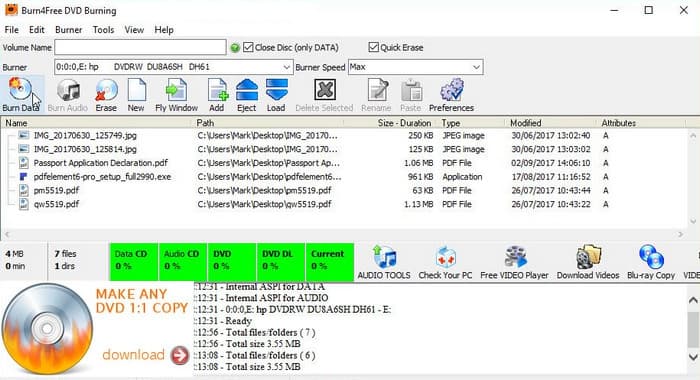Image resolution: width=700 pixels, height=380 pixels.
Task: Click the log panel scroll-up arrow
Action: coord(693,300)
